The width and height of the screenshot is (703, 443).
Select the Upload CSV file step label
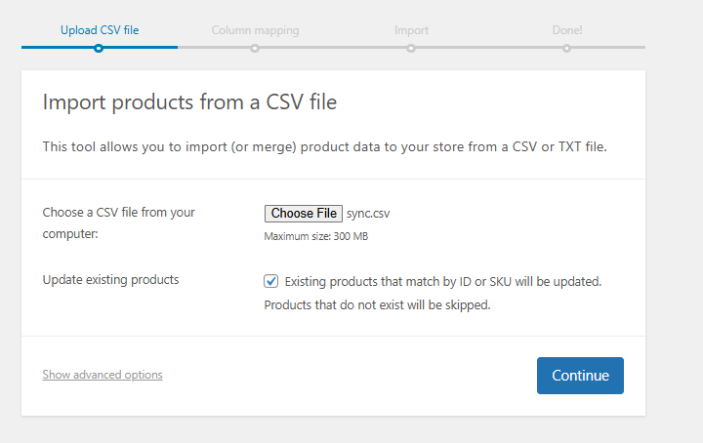click(99, 30)
